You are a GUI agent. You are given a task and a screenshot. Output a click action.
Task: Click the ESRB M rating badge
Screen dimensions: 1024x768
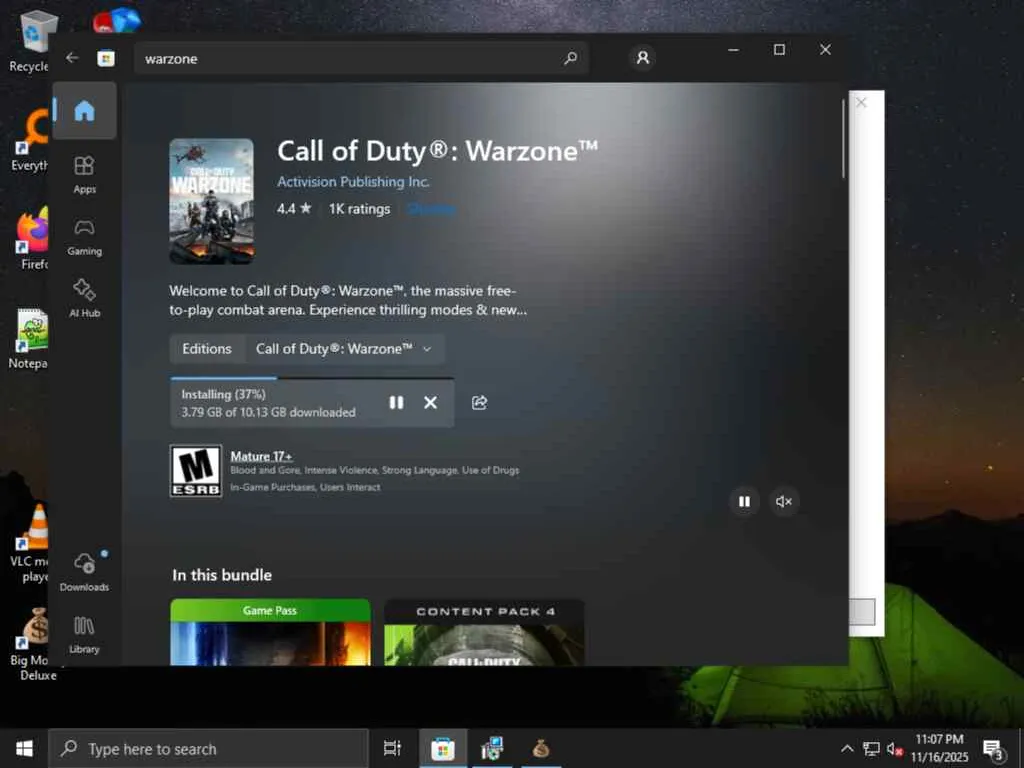[196, 471]
